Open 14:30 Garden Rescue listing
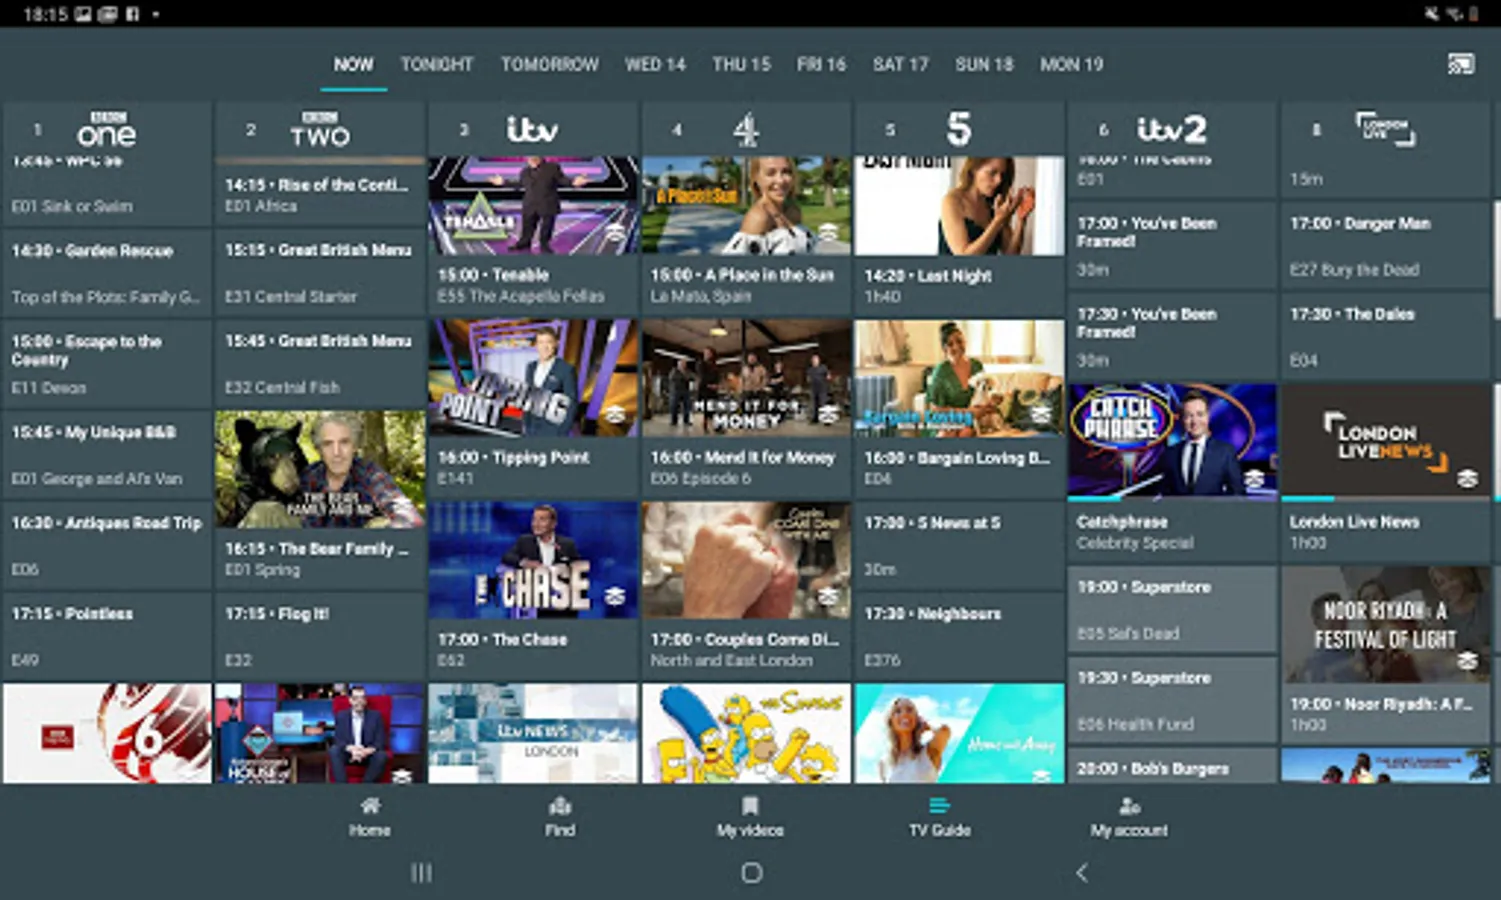 107,273
